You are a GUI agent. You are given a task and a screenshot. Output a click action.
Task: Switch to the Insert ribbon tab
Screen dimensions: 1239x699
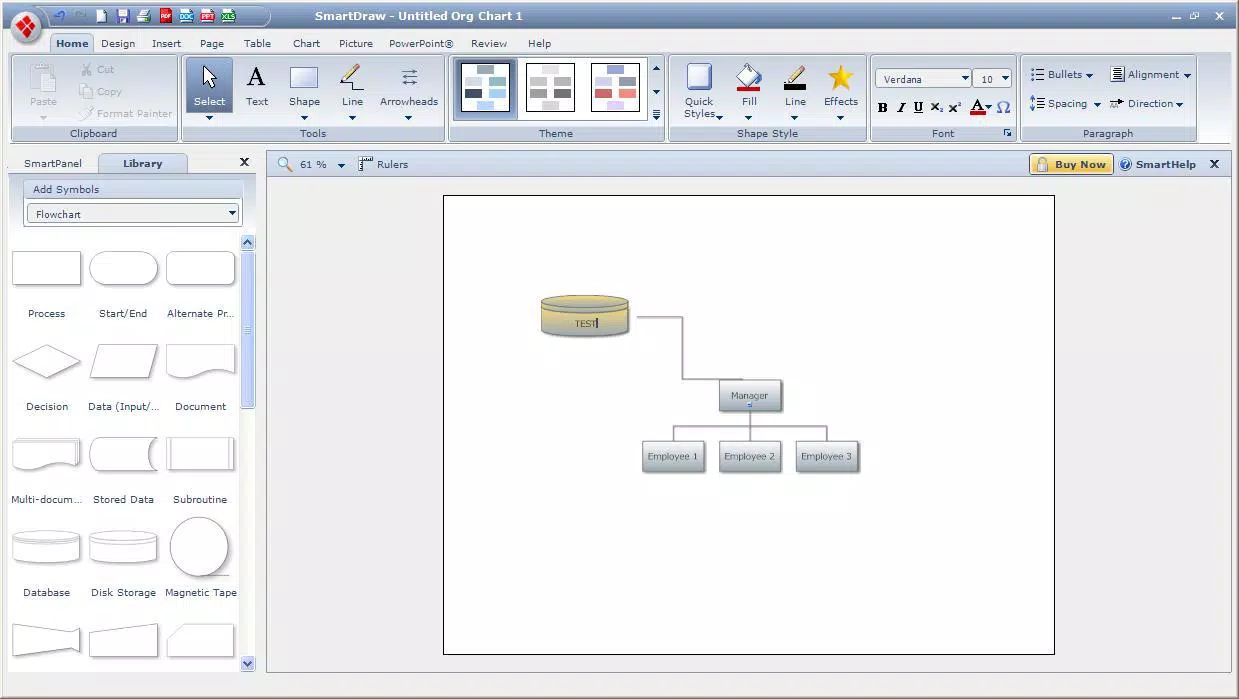[x=166, y=43]
